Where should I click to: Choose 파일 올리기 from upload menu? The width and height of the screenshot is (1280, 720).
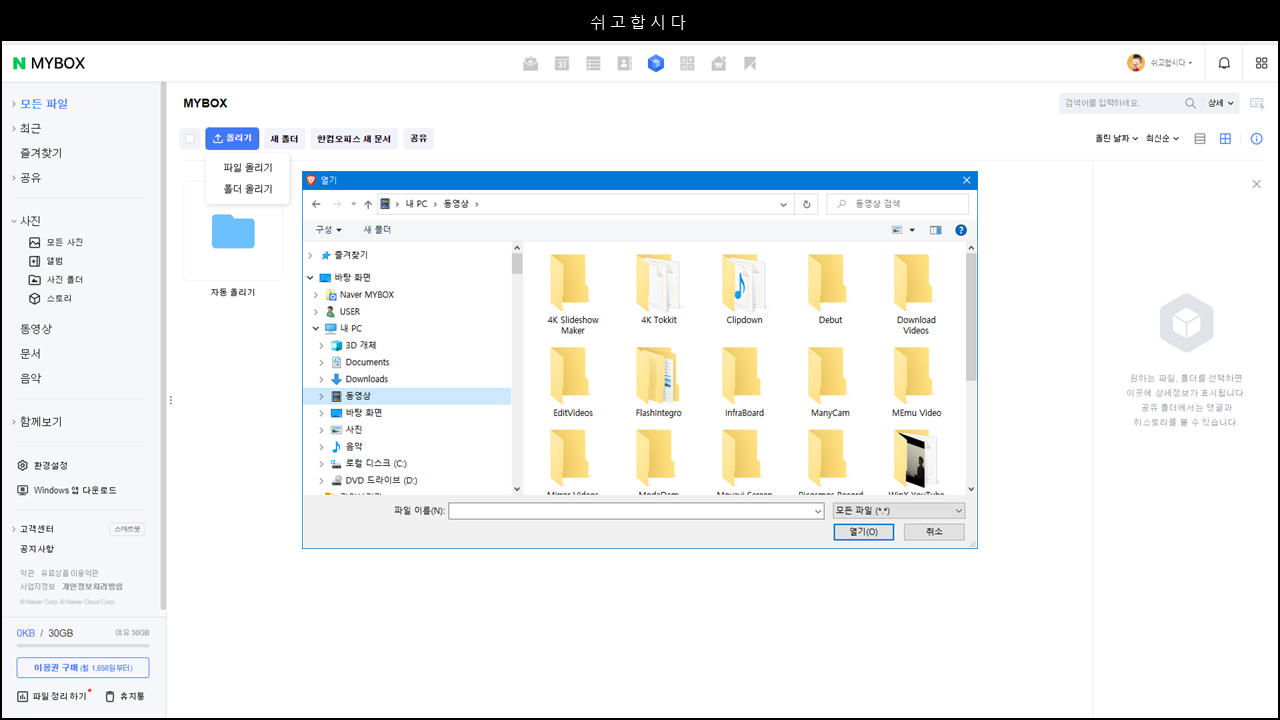tap(248, 168)
